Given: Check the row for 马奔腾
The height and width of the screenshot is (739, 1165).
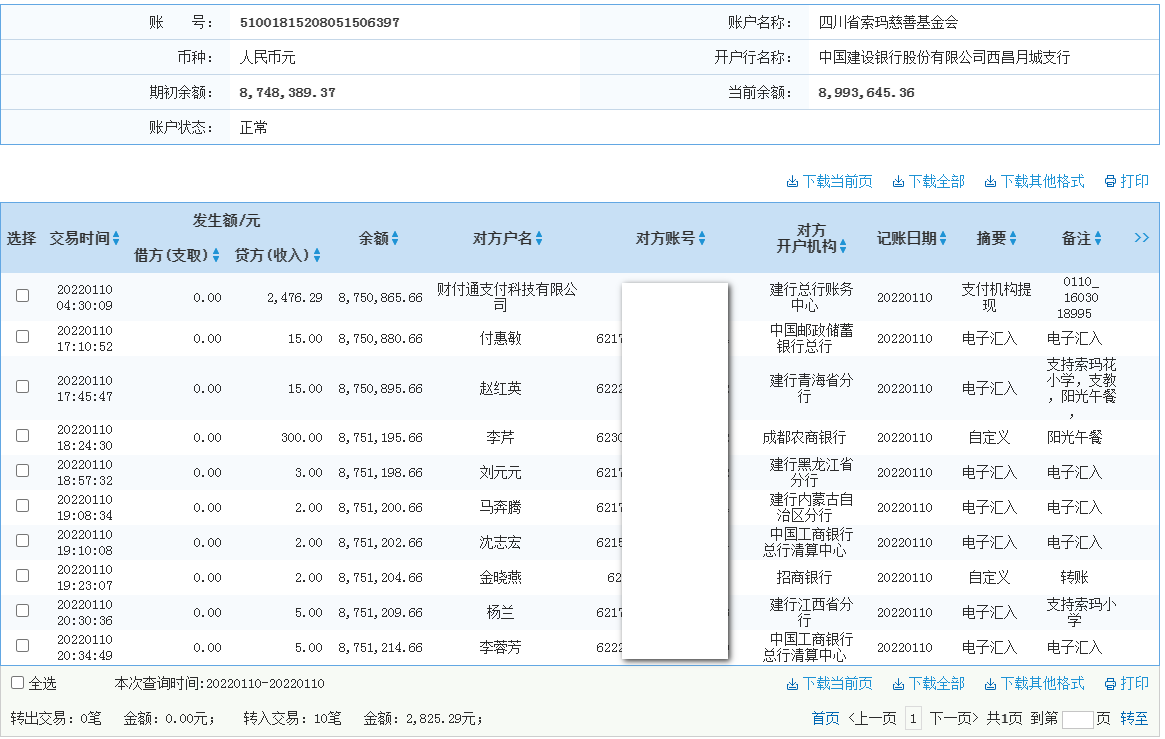Looking at the screenshot, I should pyautogui.click(x=23, y=506).
